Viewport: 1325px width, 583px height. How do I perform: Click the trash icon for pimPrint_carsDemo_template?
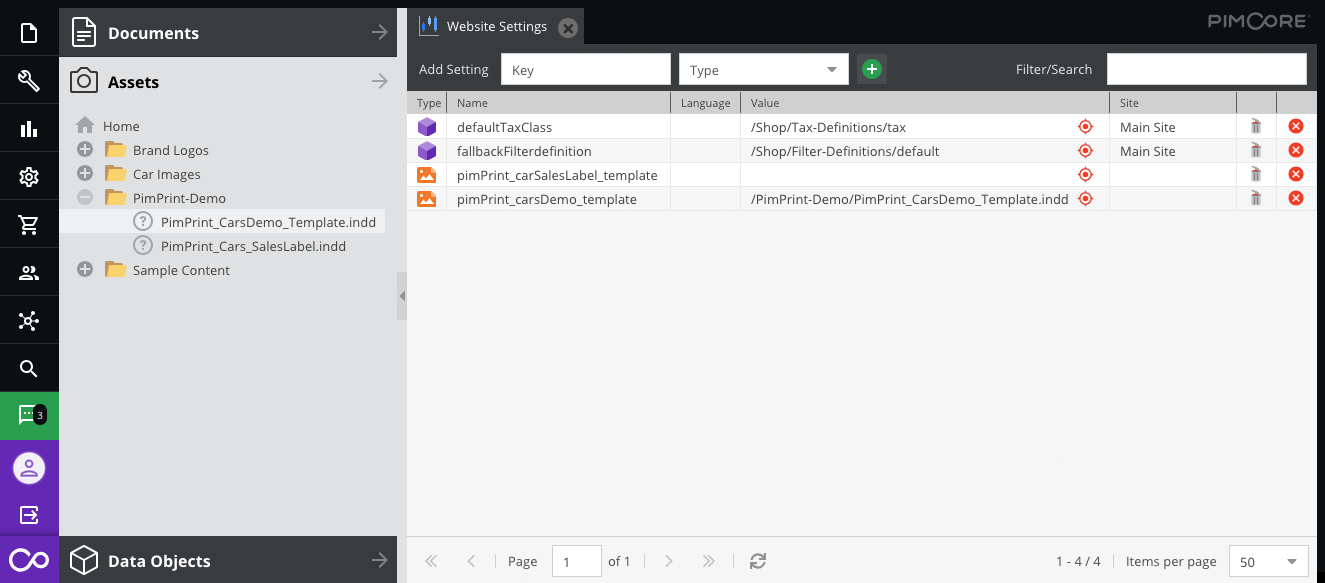pos(1256,199)
